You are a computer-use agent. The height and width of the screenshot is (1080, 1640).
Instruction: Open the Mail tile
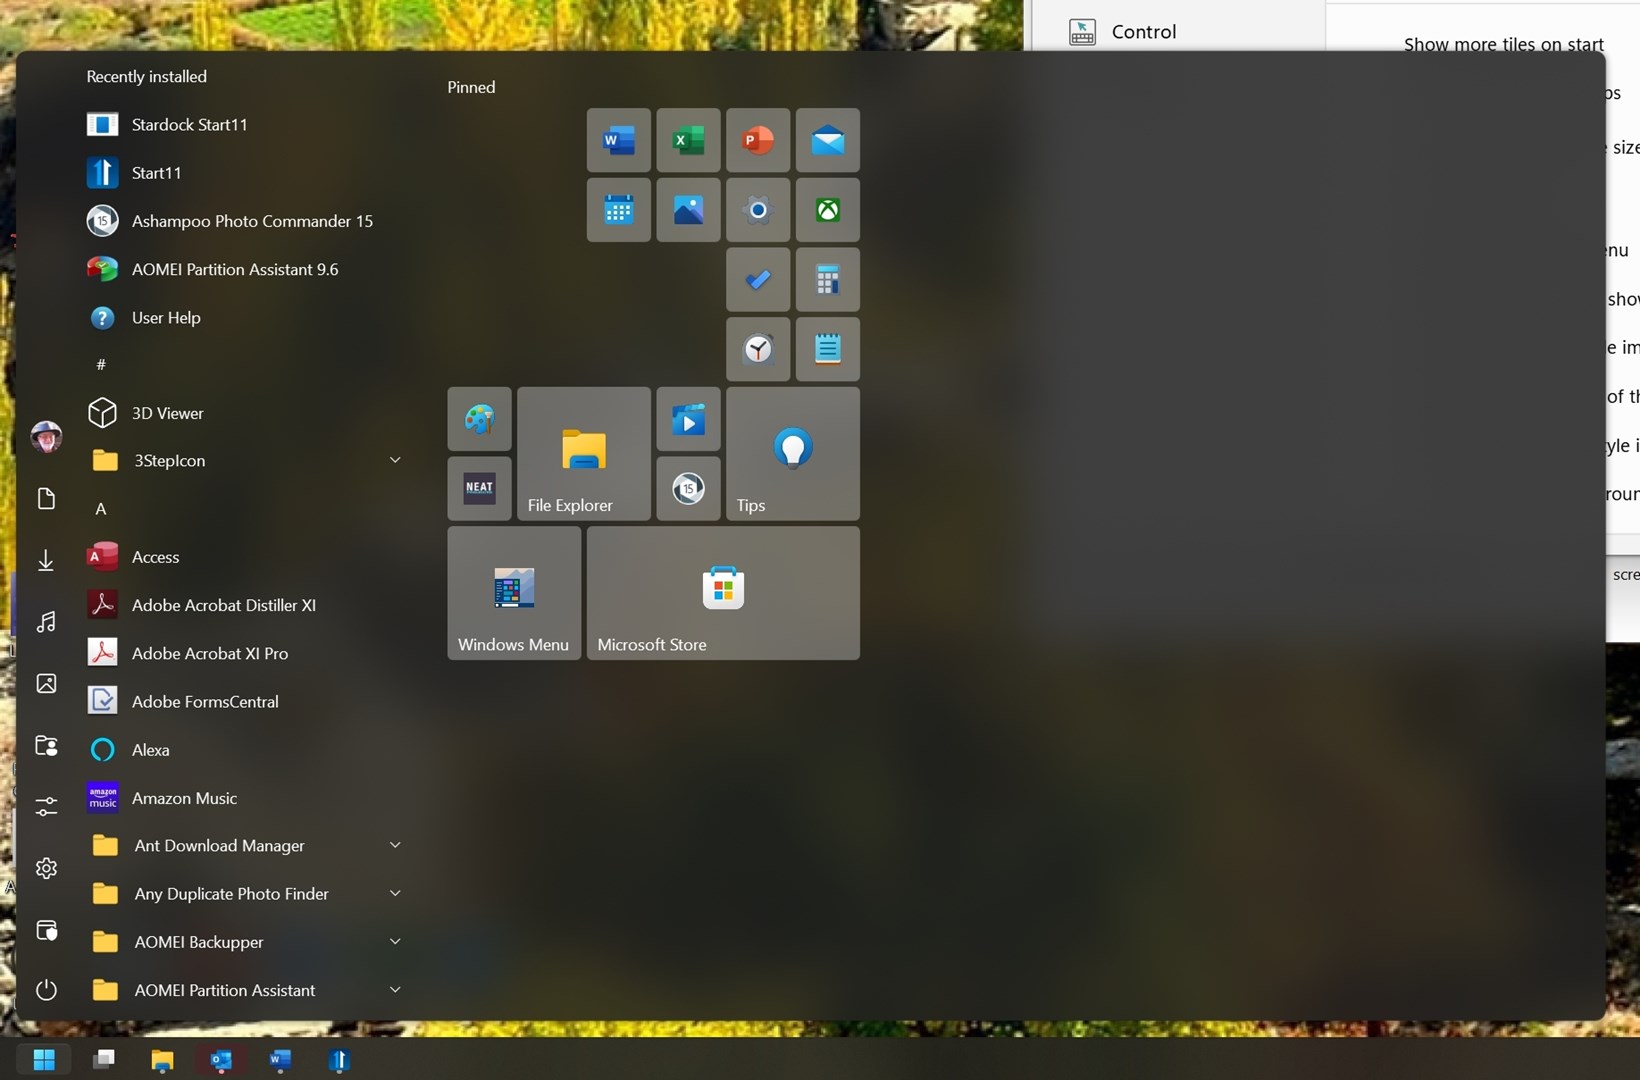coord(828,140)
